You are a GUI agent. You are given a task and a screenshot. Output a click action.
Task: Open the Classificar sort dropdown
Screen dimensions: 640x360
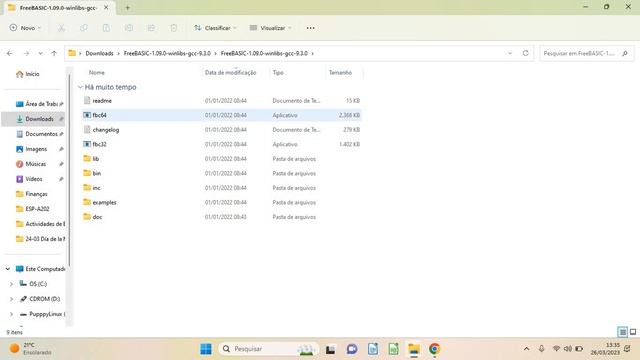pos(215,28)
